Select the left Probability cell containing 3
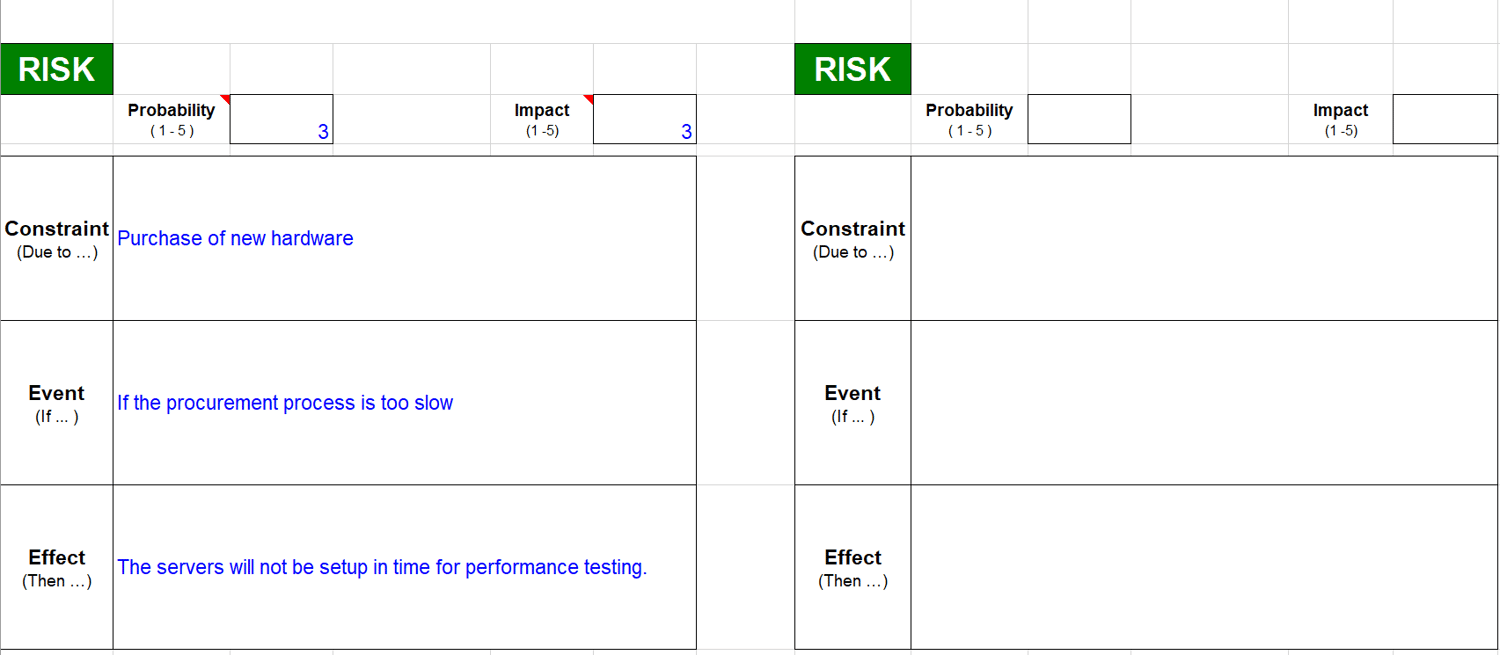The height and width of the screenshot is (655, 1500). (281, 119)
